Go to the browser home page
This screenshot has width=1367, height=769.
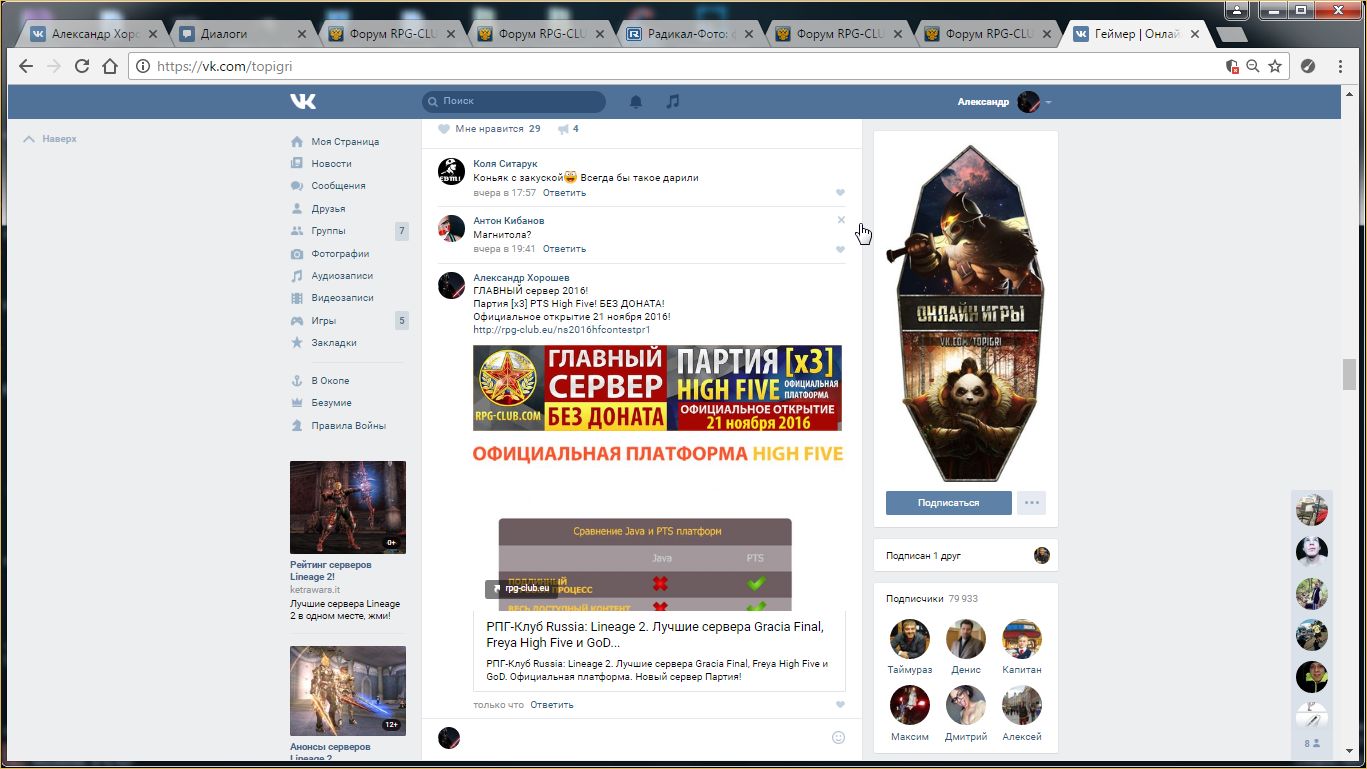pos(110,66)
